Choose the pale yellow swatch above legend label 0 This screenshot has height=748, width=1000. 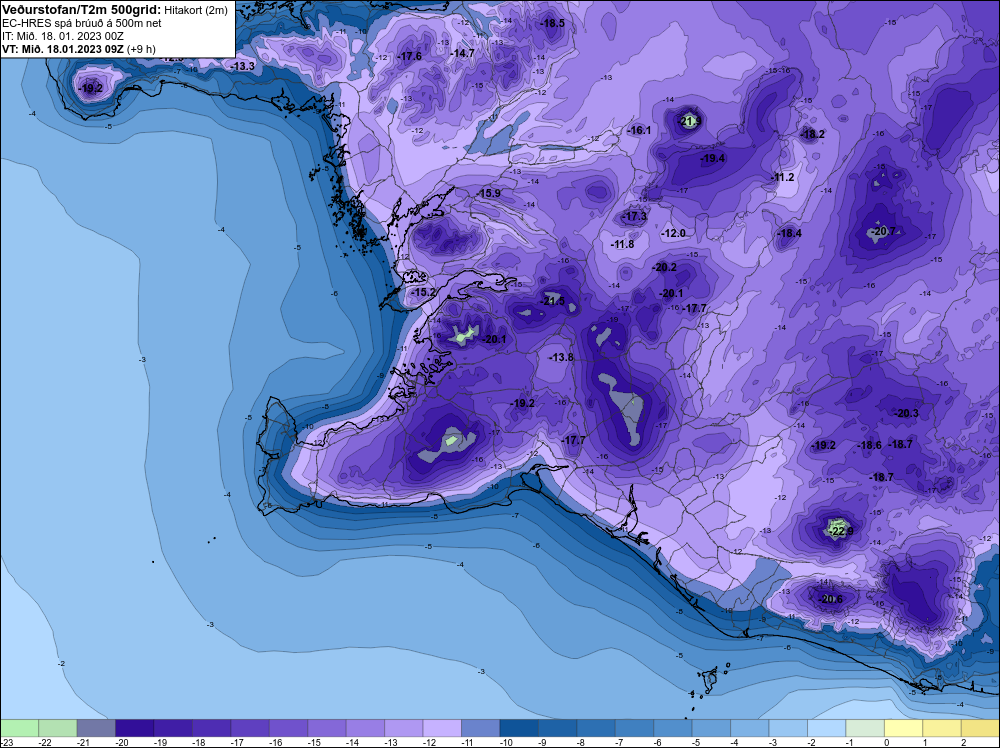903,728
